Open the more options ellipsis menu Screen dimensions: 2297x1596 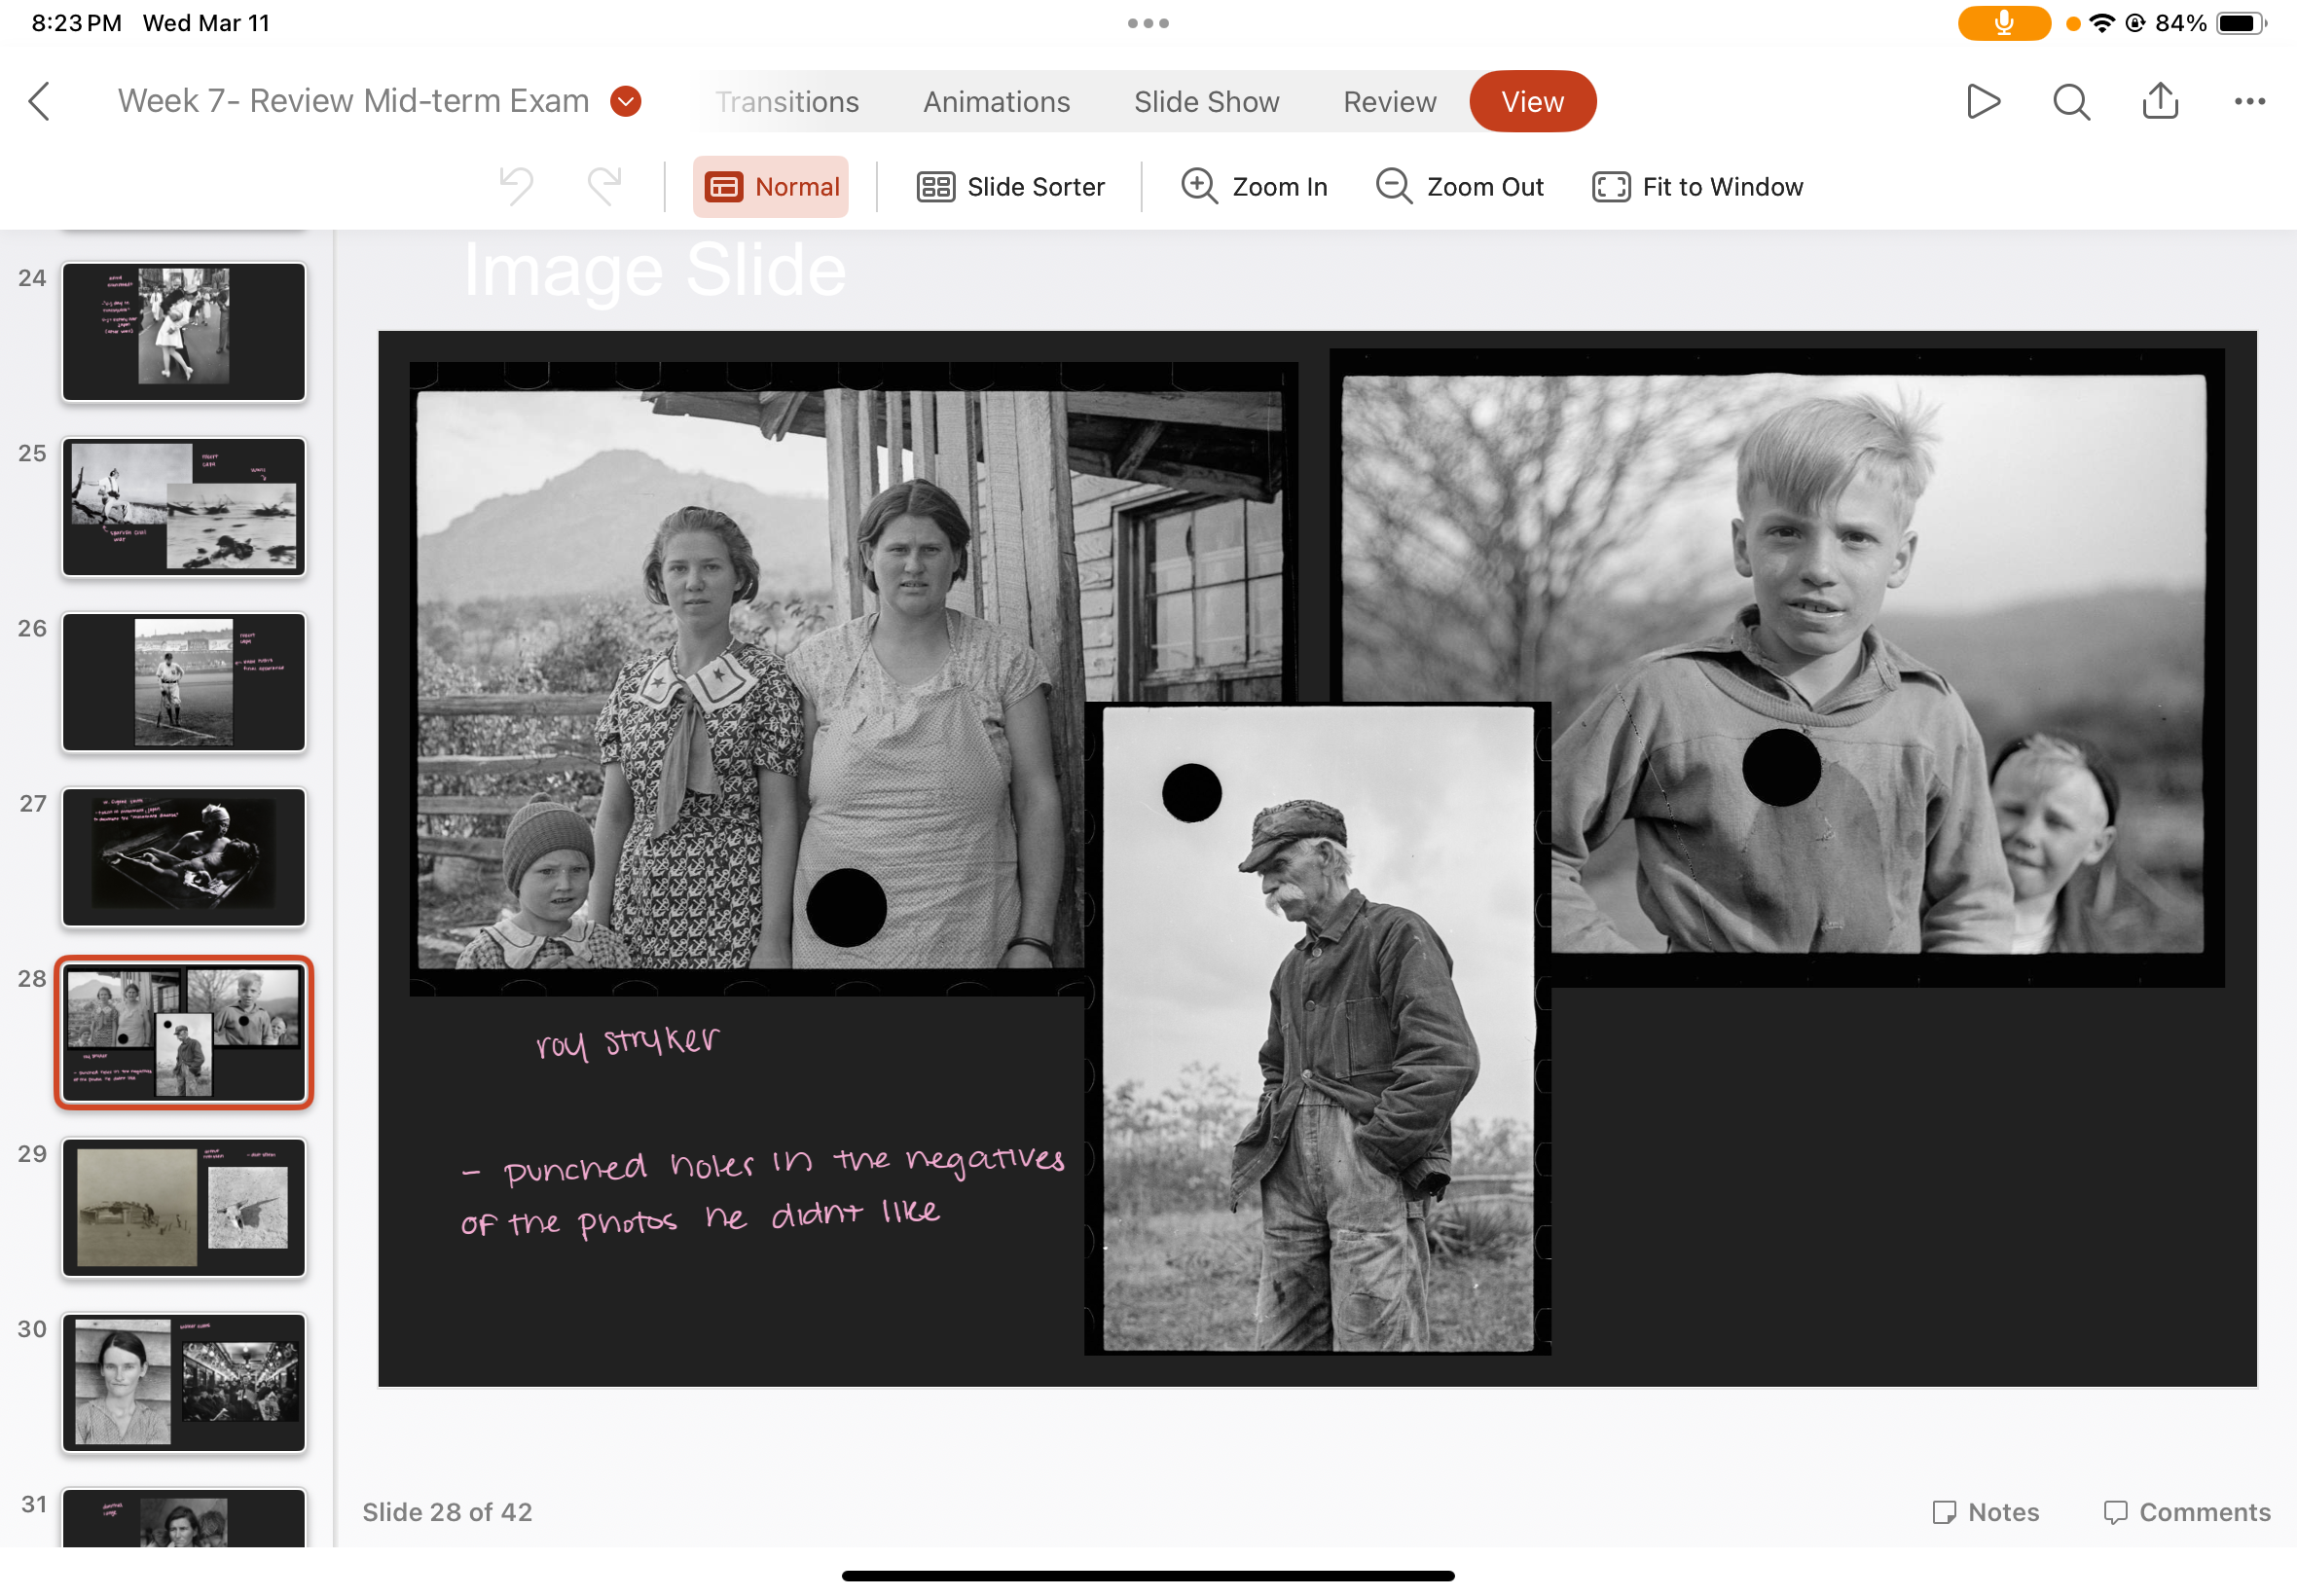pos(2249,101)
